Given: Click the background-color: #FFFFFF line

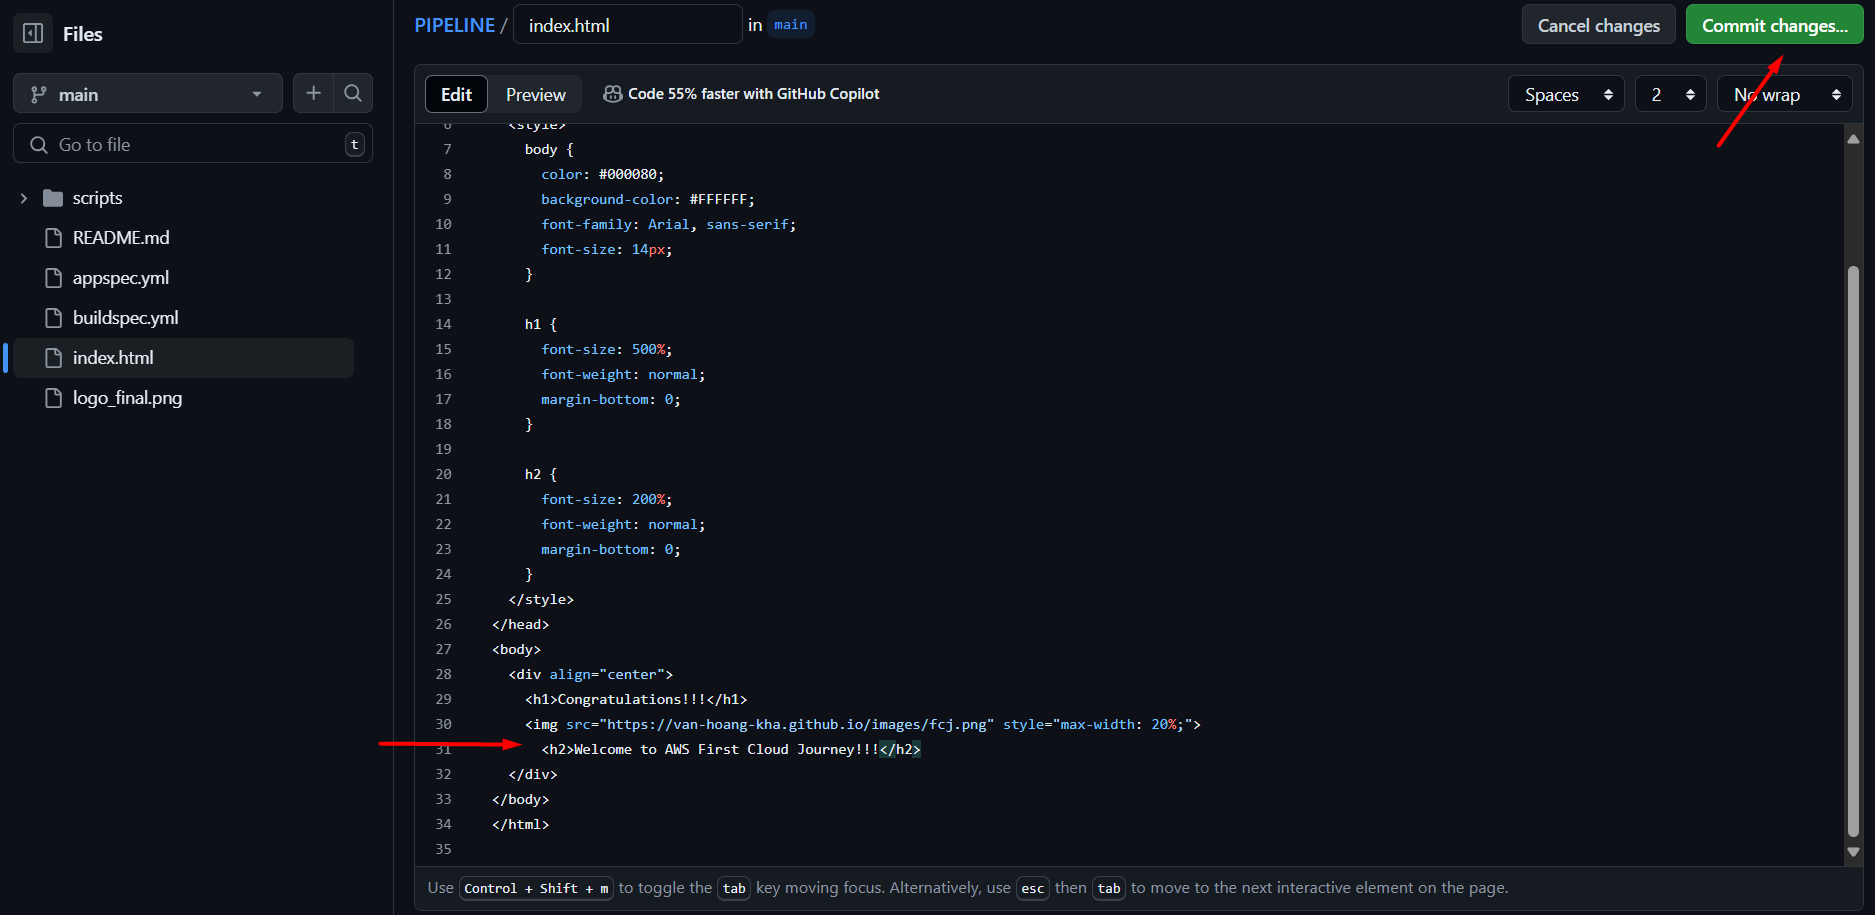Looking at the screenshot, I should 648,199.
